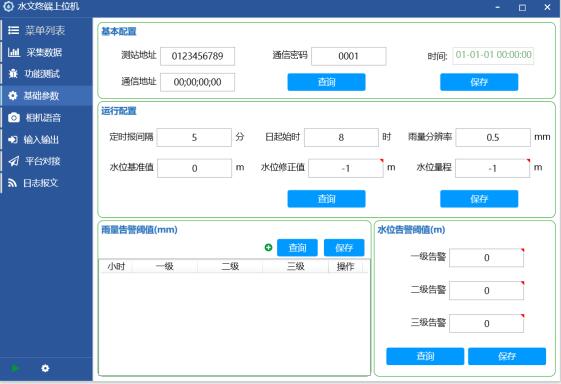Click 保存 button in 基本配置
561x384 pixels.
pos(479,82)
